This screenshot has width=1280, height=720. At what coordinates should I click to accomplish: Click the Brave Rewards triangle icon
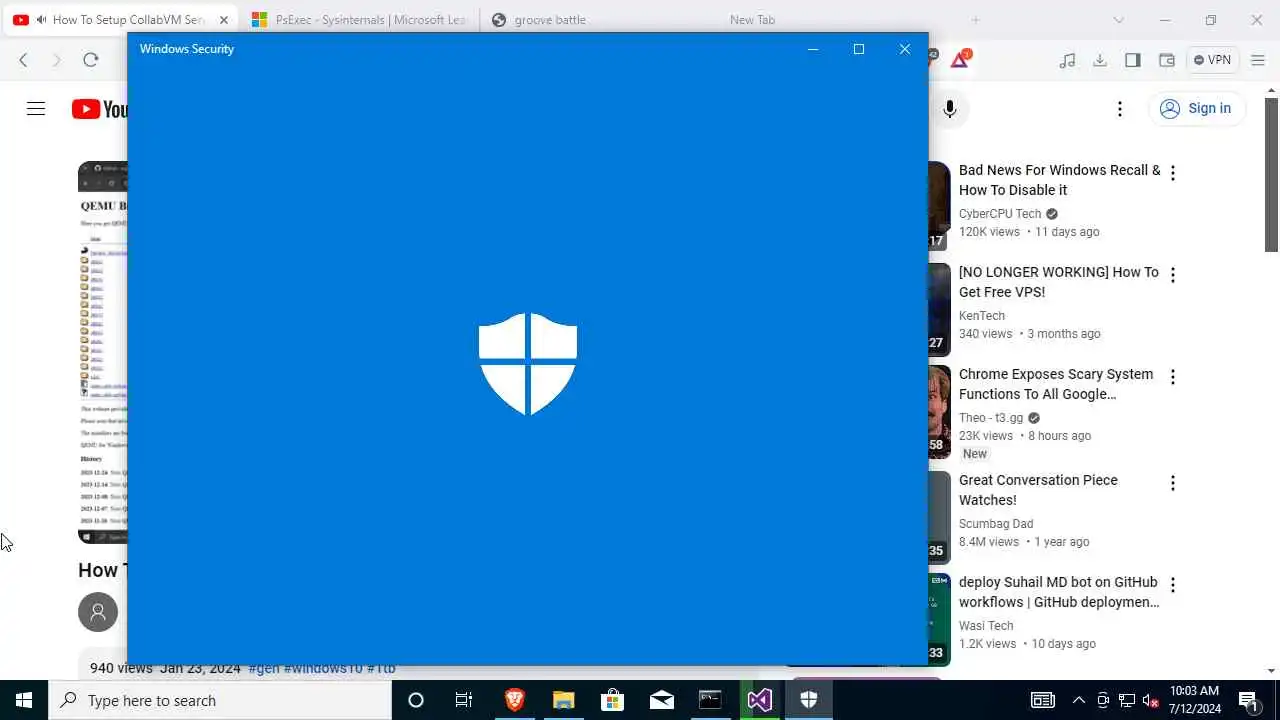(960, 59)
